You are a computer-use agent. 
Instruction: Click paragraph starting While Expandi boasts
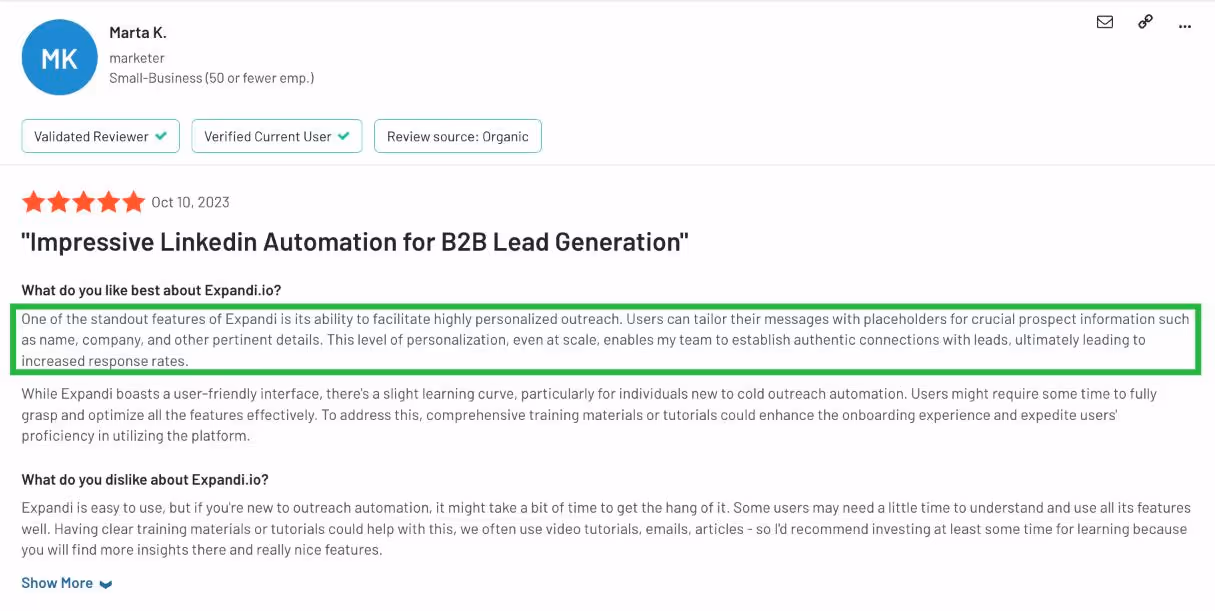[590, 415]
